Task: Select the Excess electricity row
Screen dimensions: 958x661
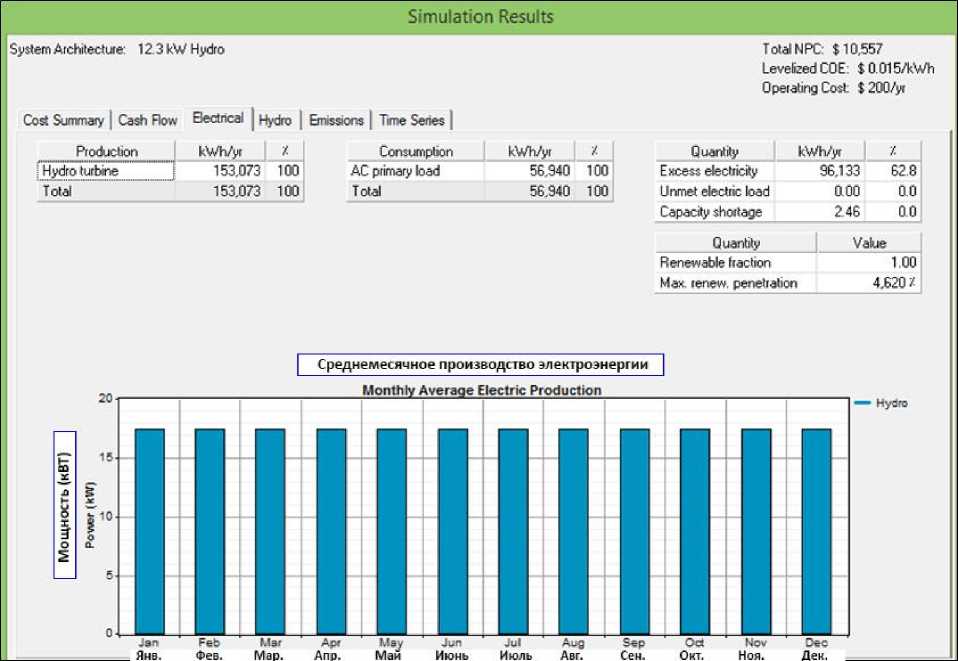Action: pos(709,171)
